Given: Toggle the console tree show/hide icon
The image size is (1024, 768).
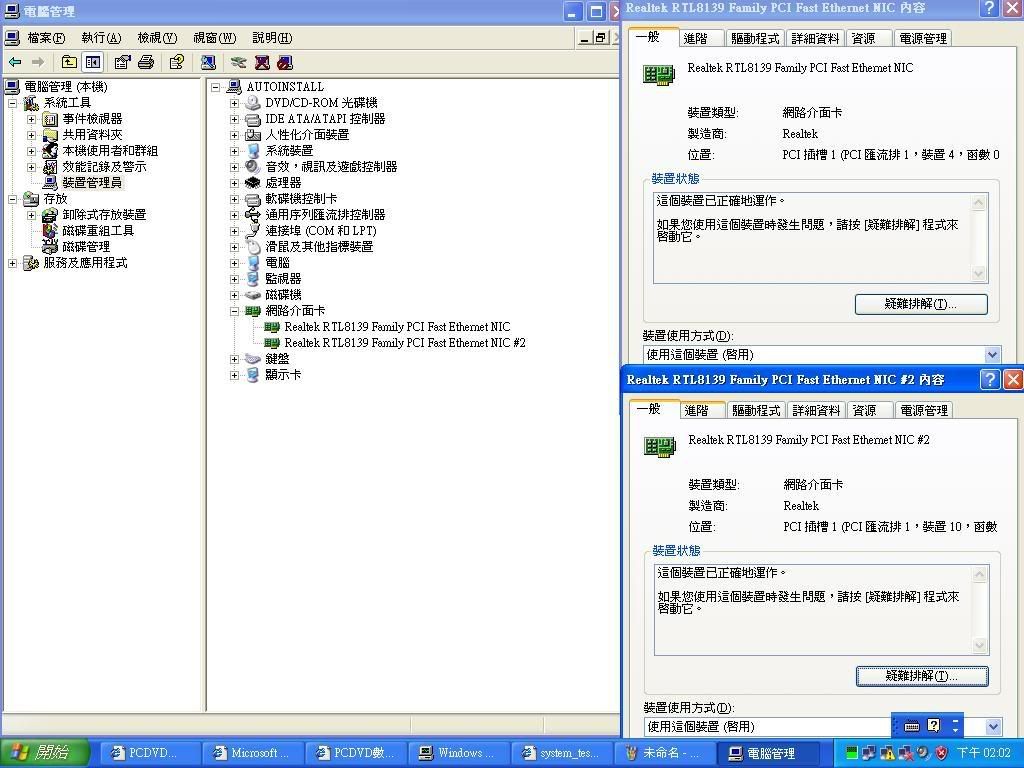Looking at the screenshot, I should point(93,62).
